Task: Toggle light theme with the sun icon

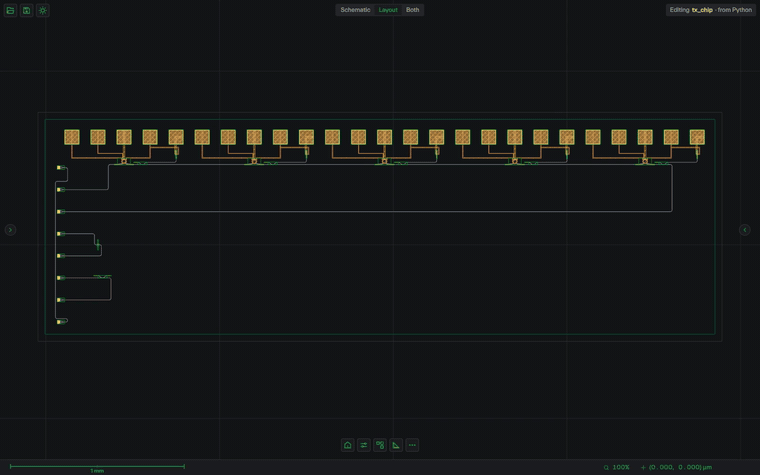Action: [43, 10]
